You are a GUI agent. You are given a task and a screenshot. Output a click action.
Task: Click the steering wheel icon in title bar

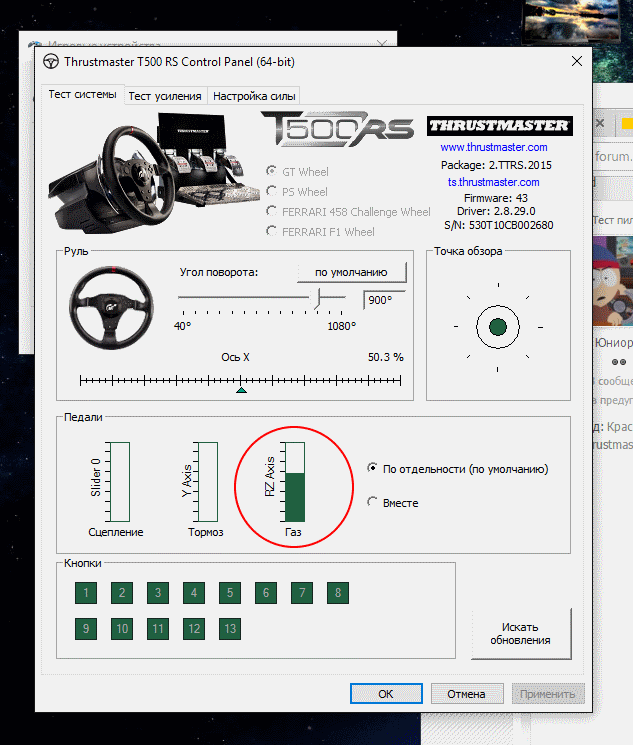pyautogui.click(x=52, y=62)
